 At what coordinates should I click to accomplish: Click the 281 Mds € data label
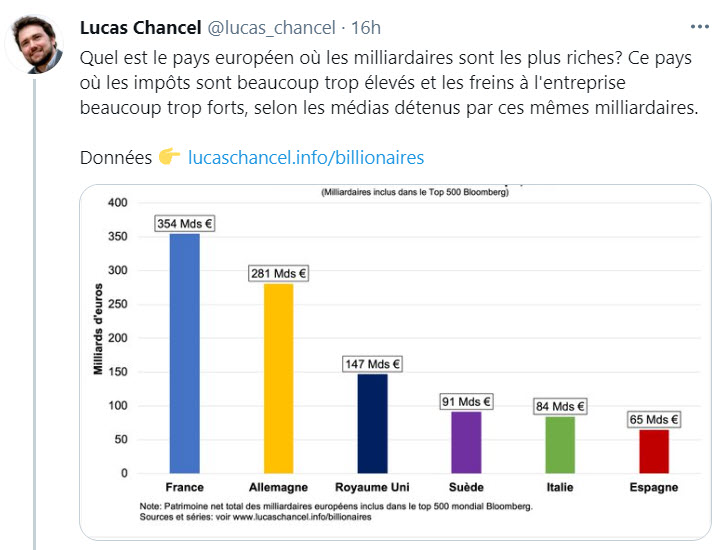[x=278, y=273]
